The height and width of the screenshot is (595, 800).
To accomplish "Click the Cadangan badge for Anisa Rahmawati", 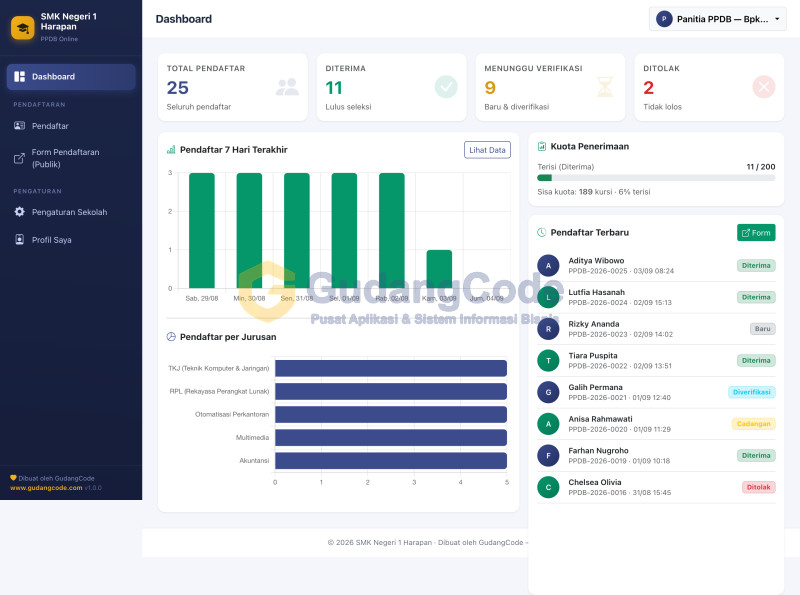I will coord(754,424).
